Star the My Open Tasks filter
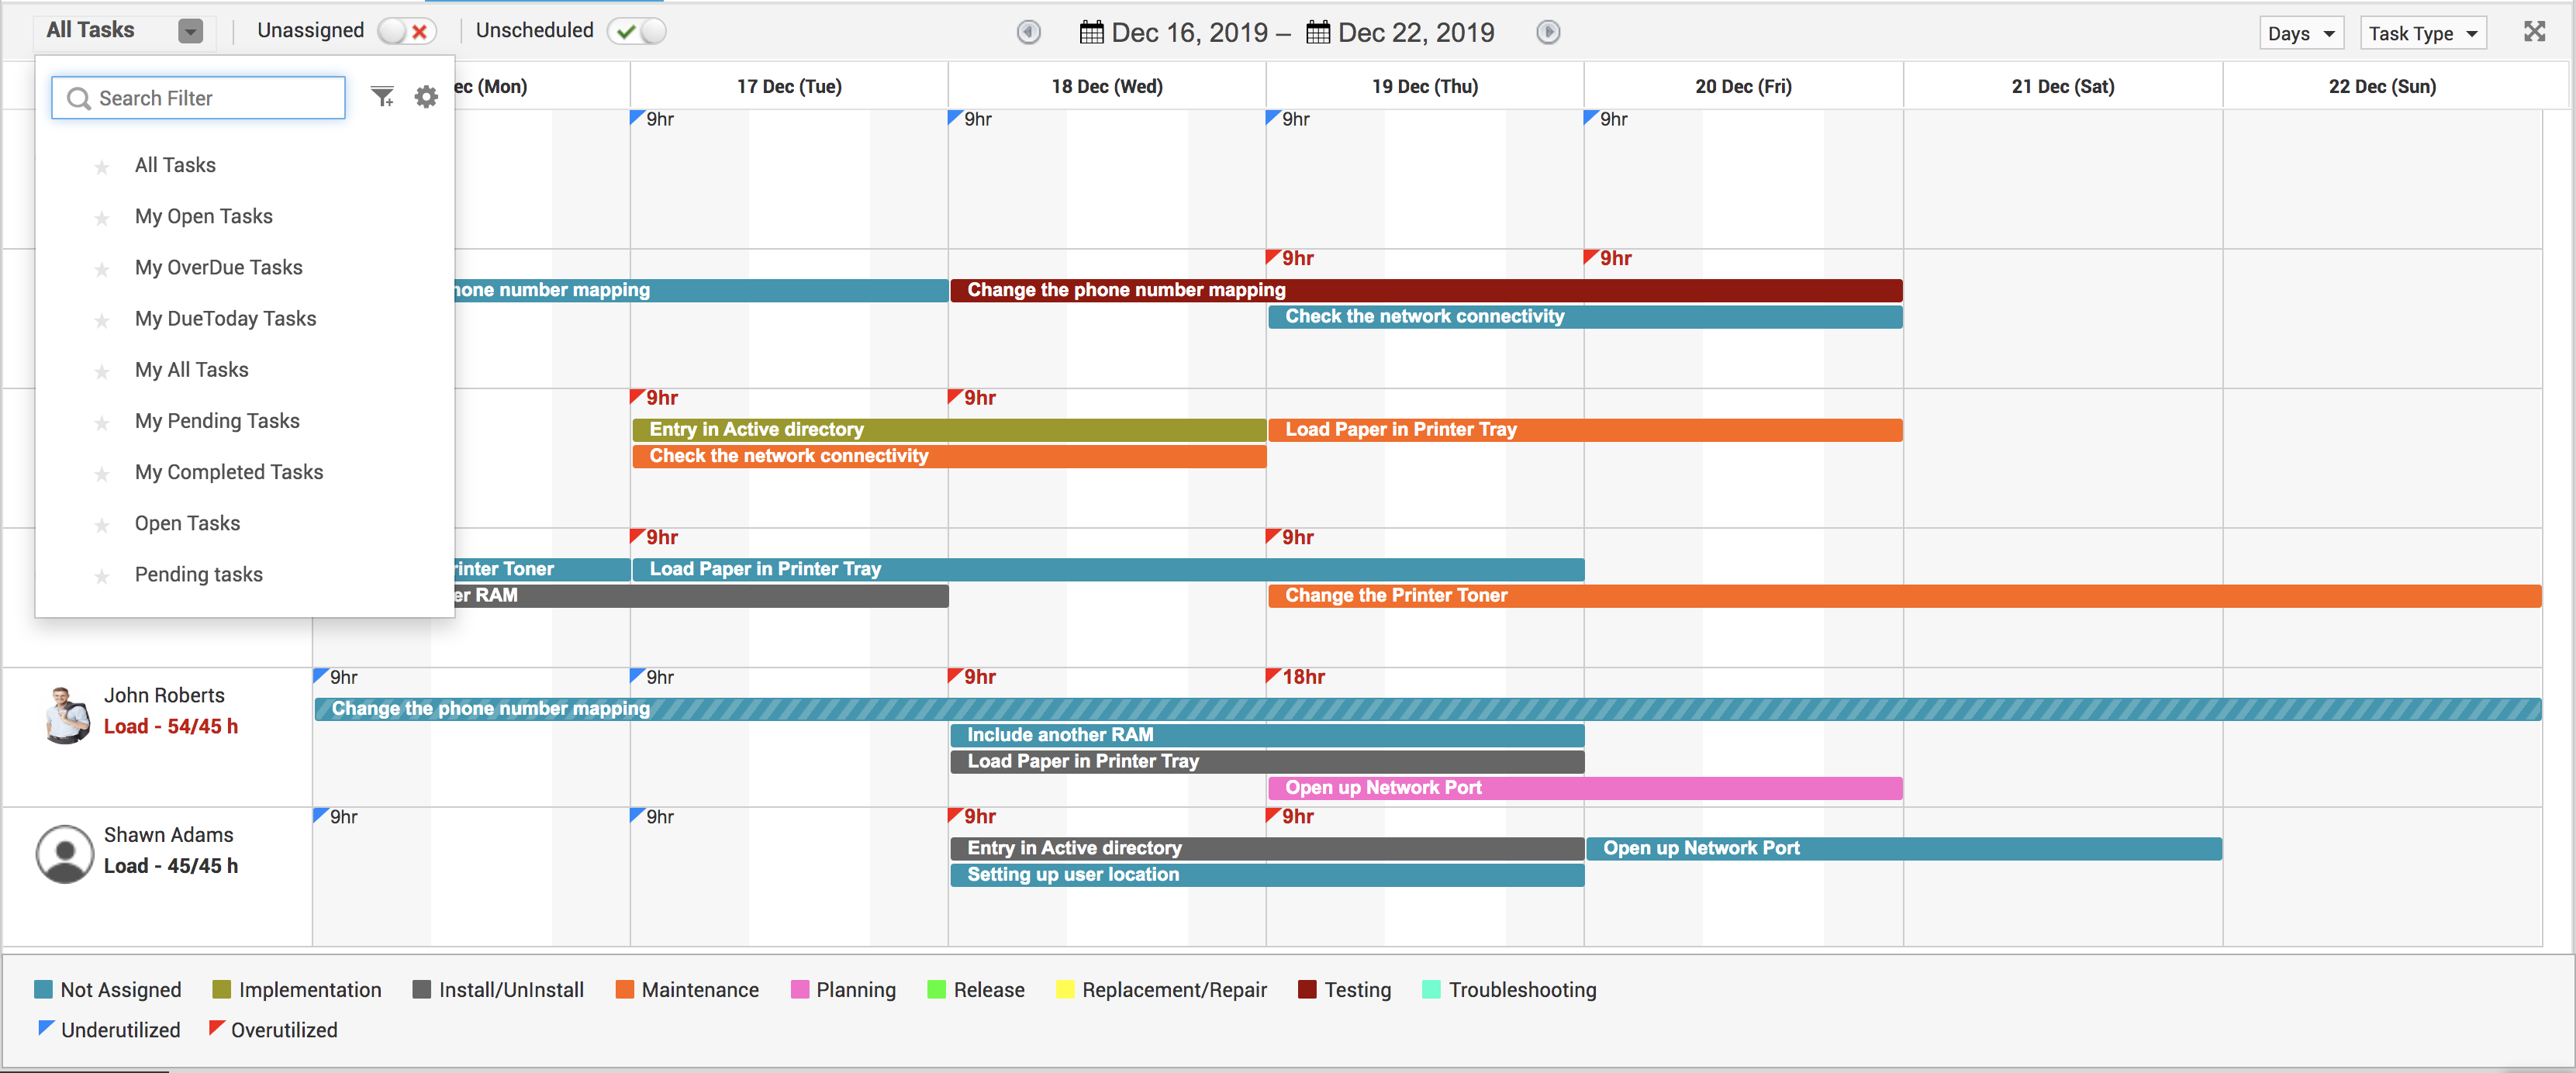The width and height of the screenshot is (2576, 1073). point(101,217)
